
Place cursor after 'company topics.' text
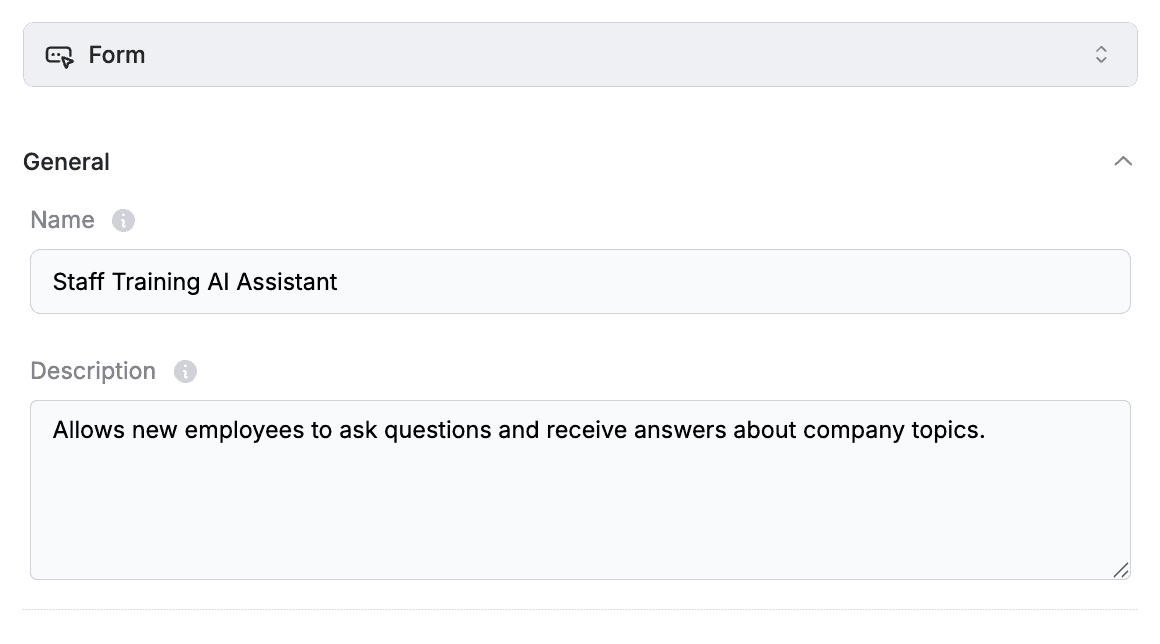point(987,430)
